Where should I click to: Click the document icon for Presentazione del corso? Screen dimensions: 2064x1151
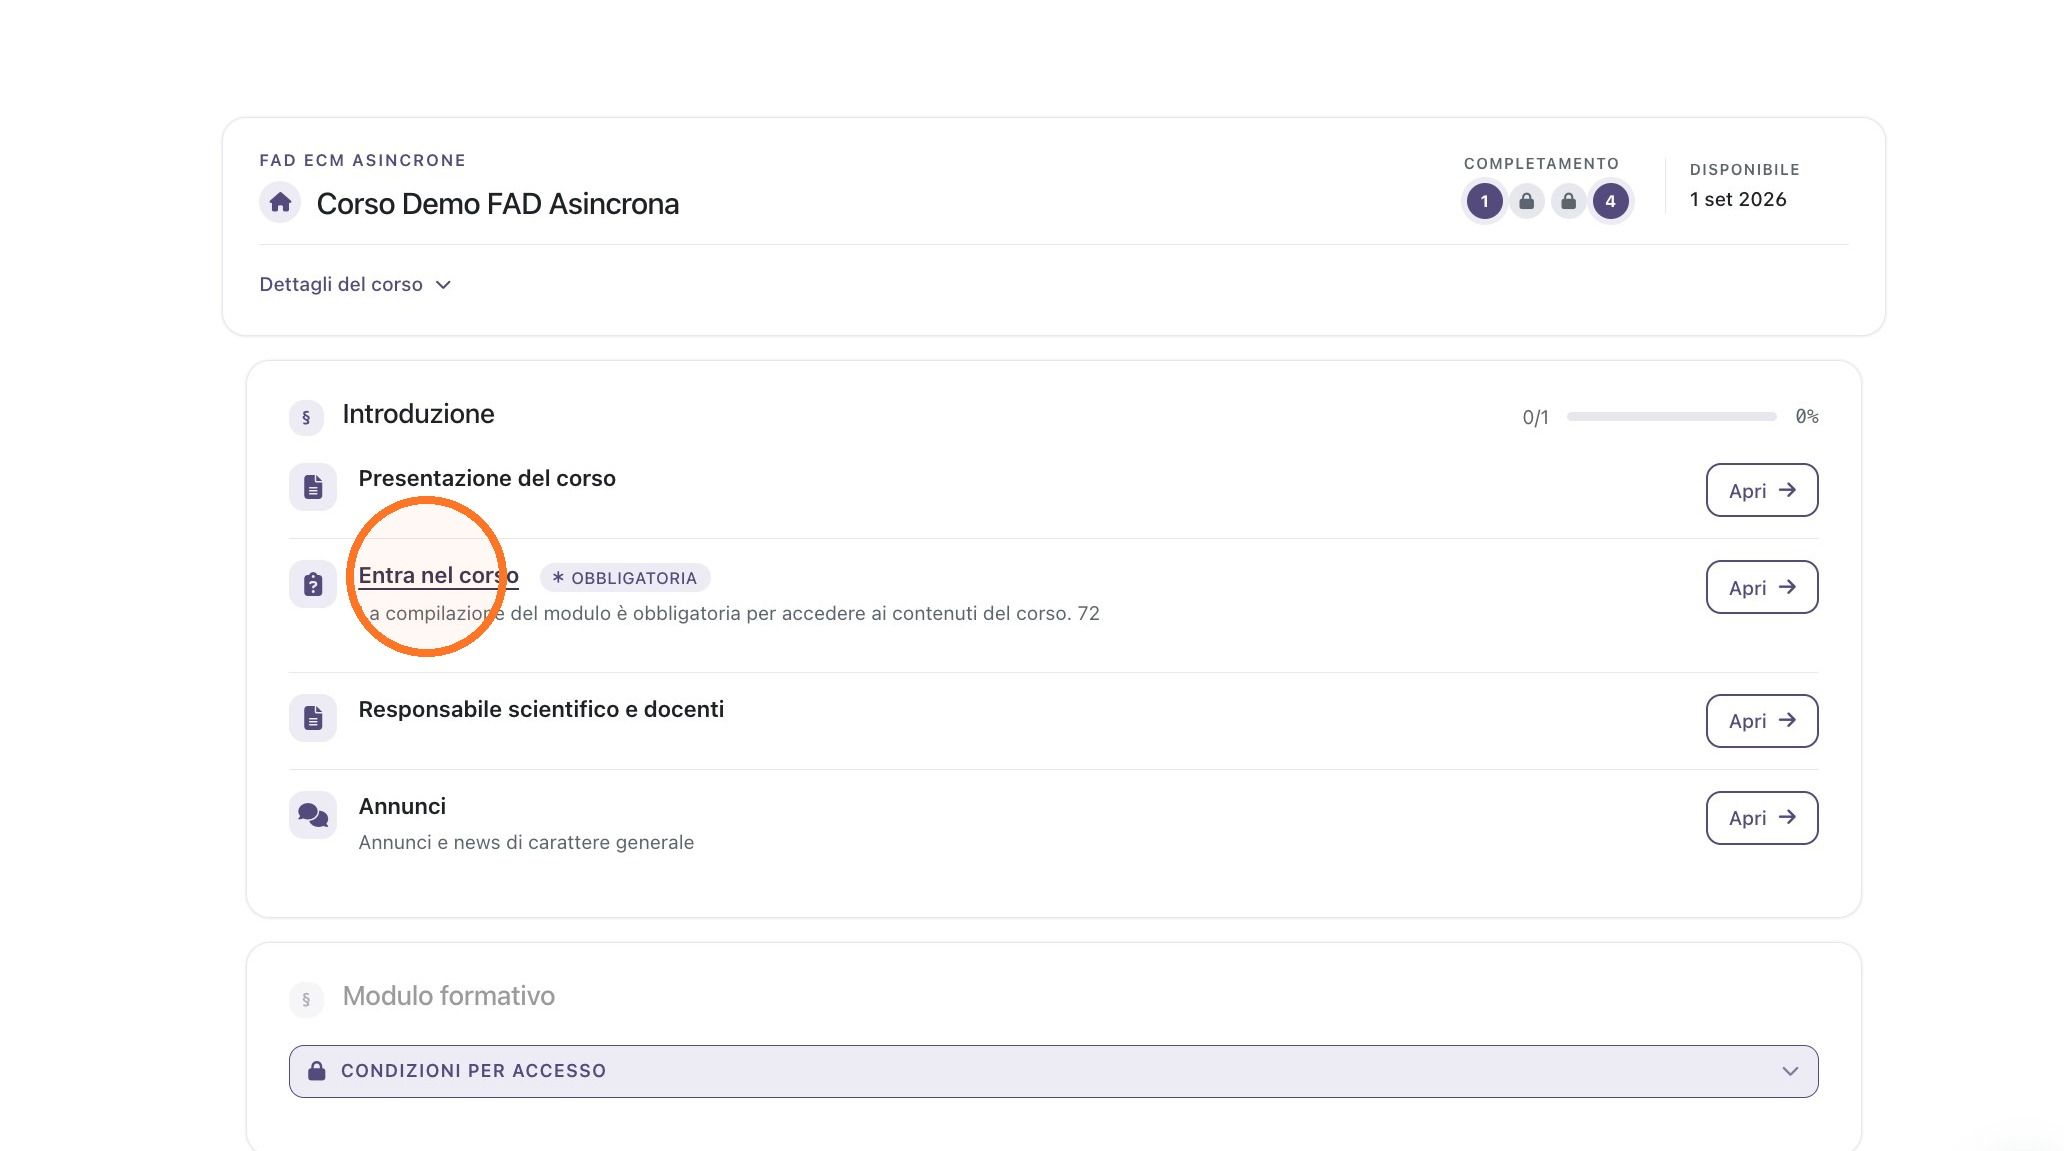click(x=313, y=487)
